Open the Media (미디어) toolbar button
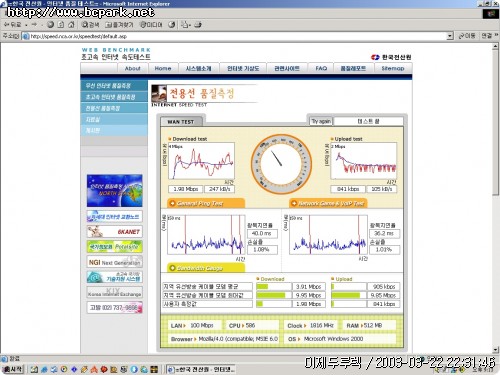Screen dimensions: 500x375 coord(151,25)
